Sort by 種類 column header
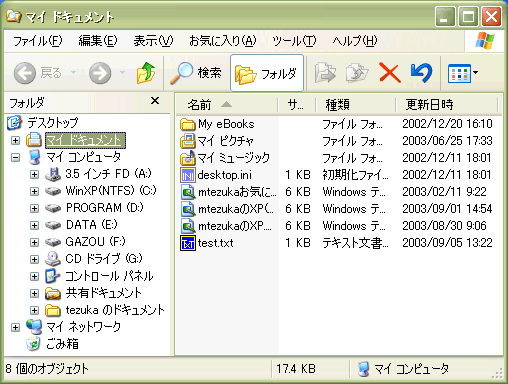 (355, 105)
